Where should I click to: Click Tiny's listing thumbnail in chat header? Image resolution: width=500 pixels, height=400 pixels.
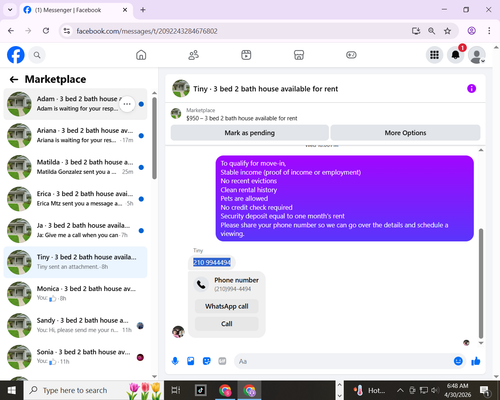point(181,88)
